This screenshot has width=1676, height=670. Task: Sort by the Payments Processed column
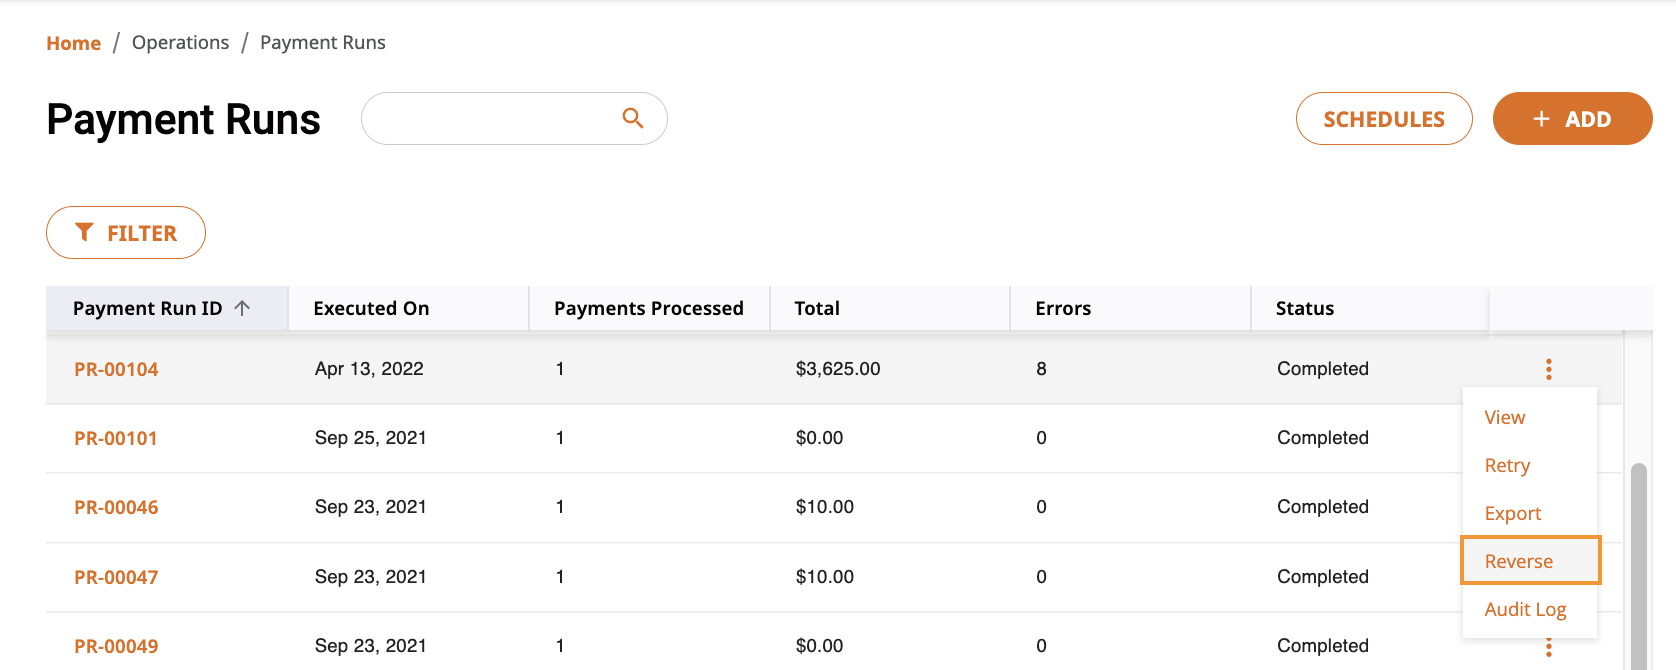coord(649,308)
